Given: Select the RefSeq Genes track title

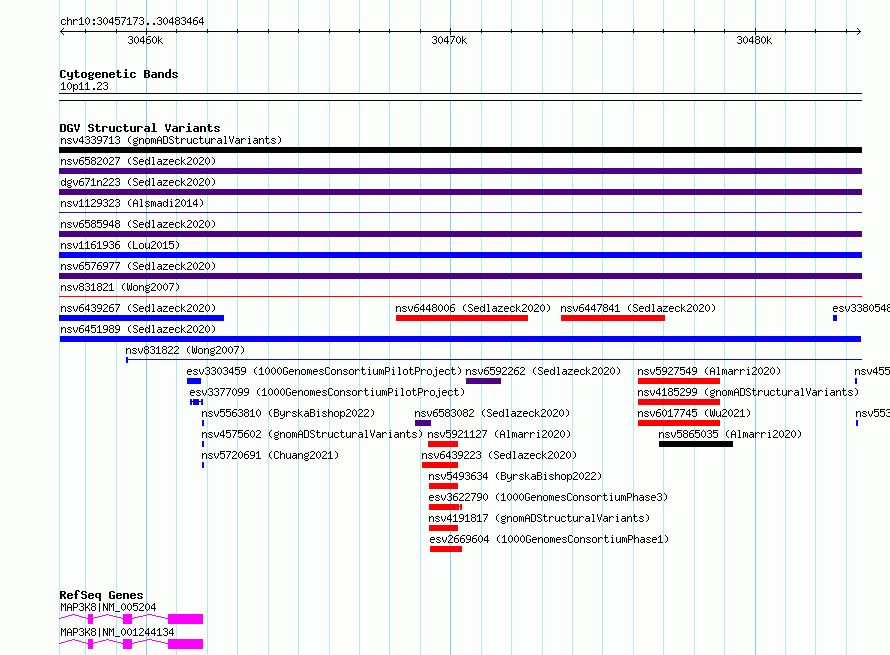Looking at the screenshot, I should (x=101, y=595).
